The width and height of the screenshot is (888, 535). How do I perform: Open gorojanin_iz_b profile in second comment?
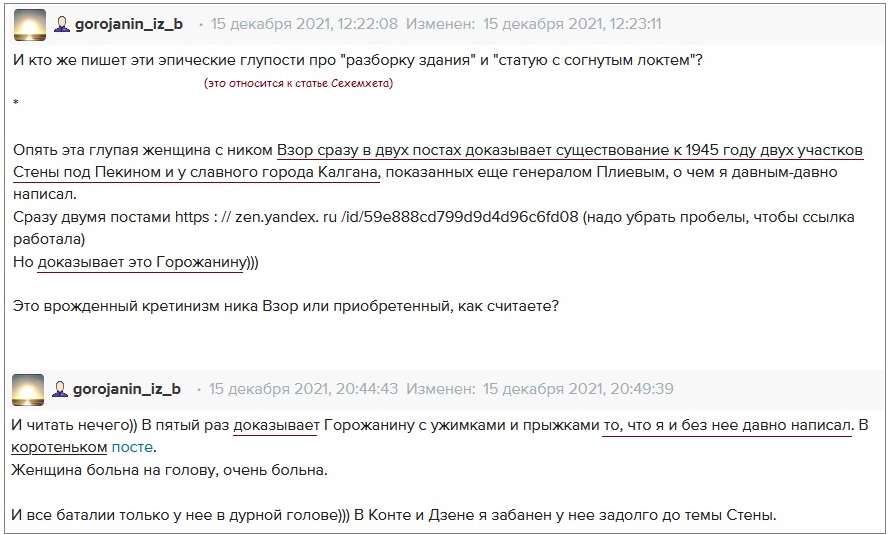coord(127,389)
